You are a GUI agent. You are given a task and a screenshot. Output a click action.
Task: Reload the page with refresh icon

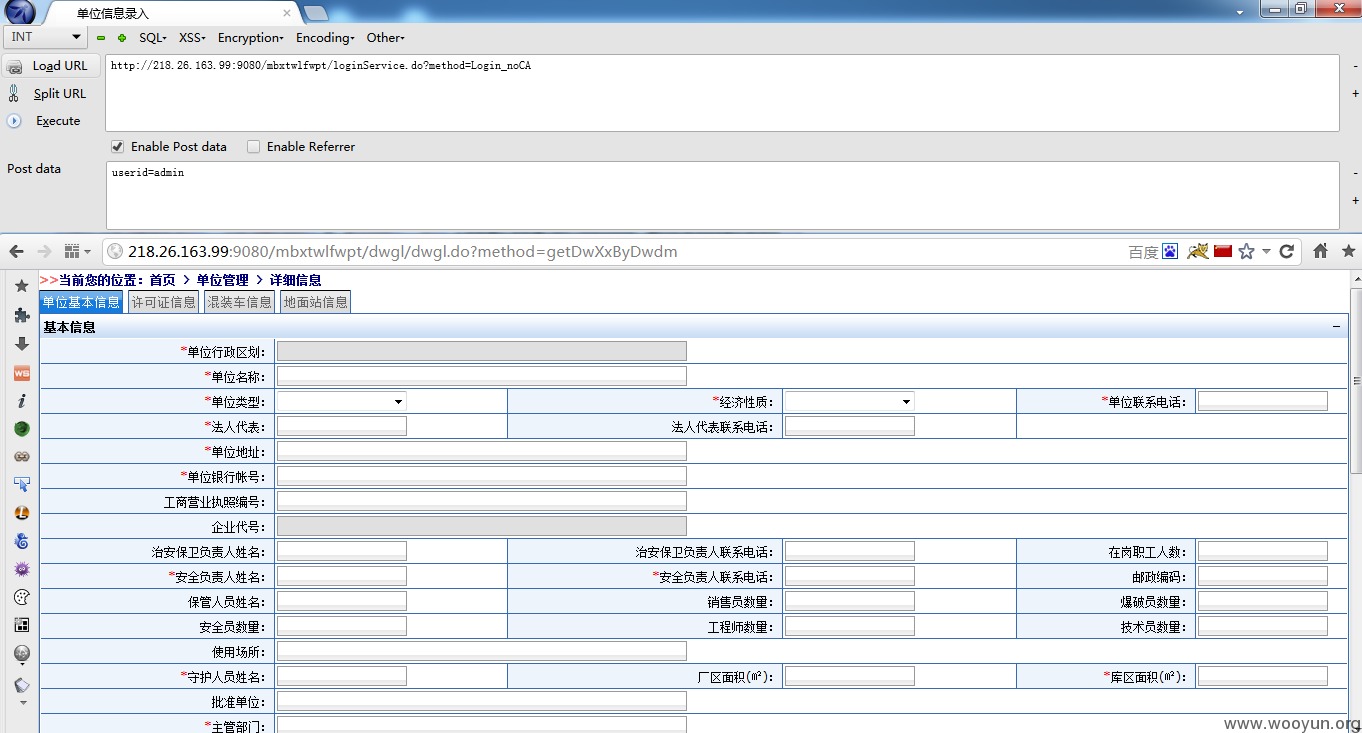coord(1287,251)
